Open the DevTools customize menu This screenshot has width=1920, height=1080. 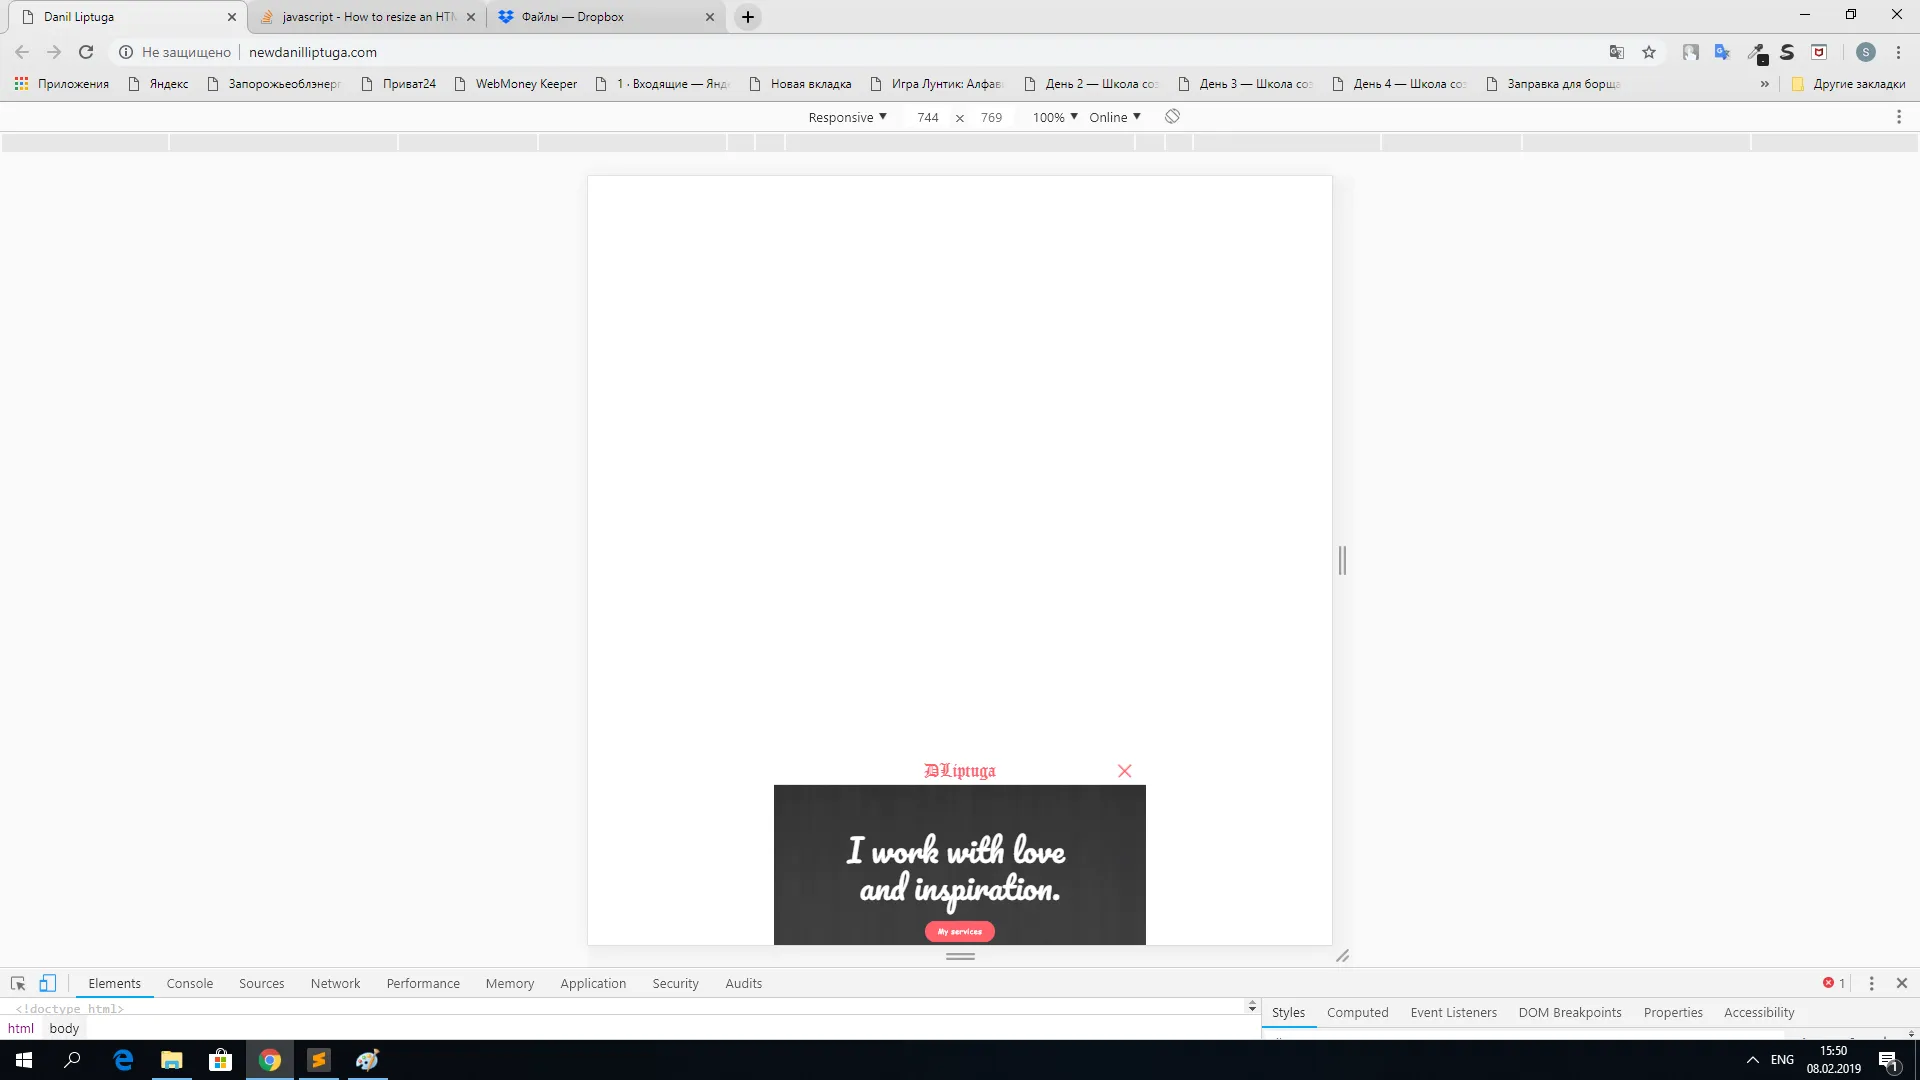(x=1871, y=983)
